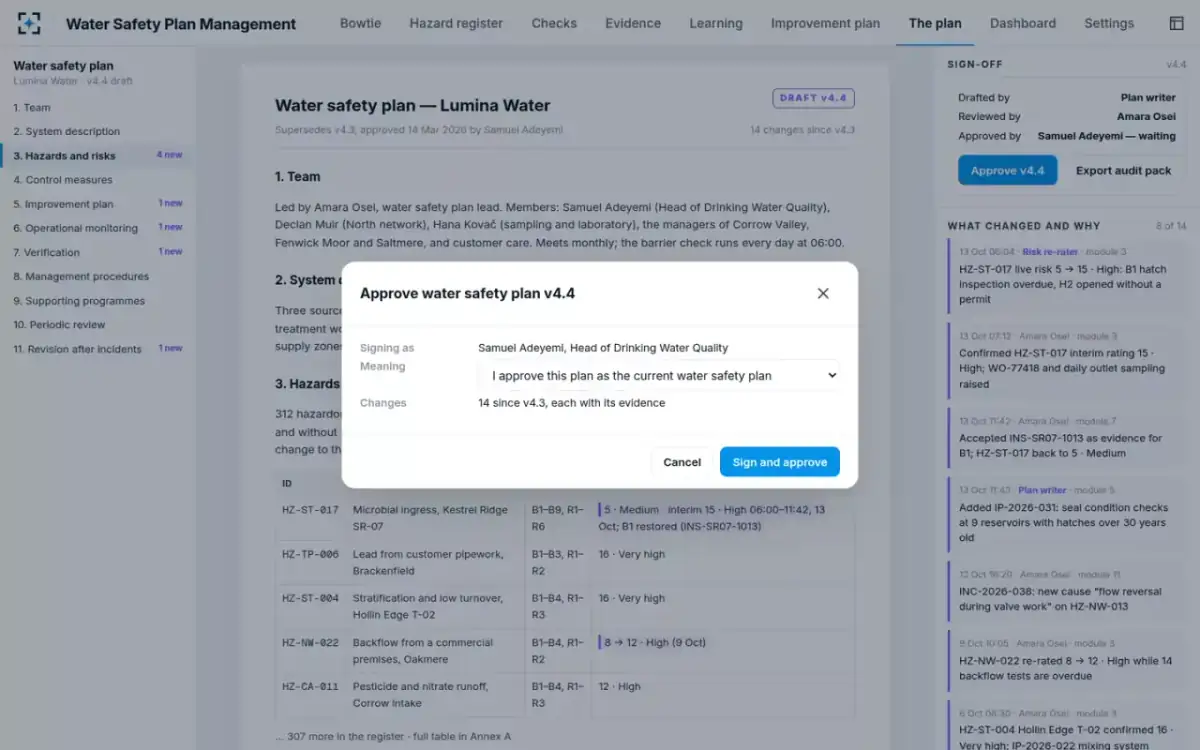The height and width of the screenshot is (750, 1200).
Task: Open the Meaning dropdown
Action: click(x=658, y=375)
